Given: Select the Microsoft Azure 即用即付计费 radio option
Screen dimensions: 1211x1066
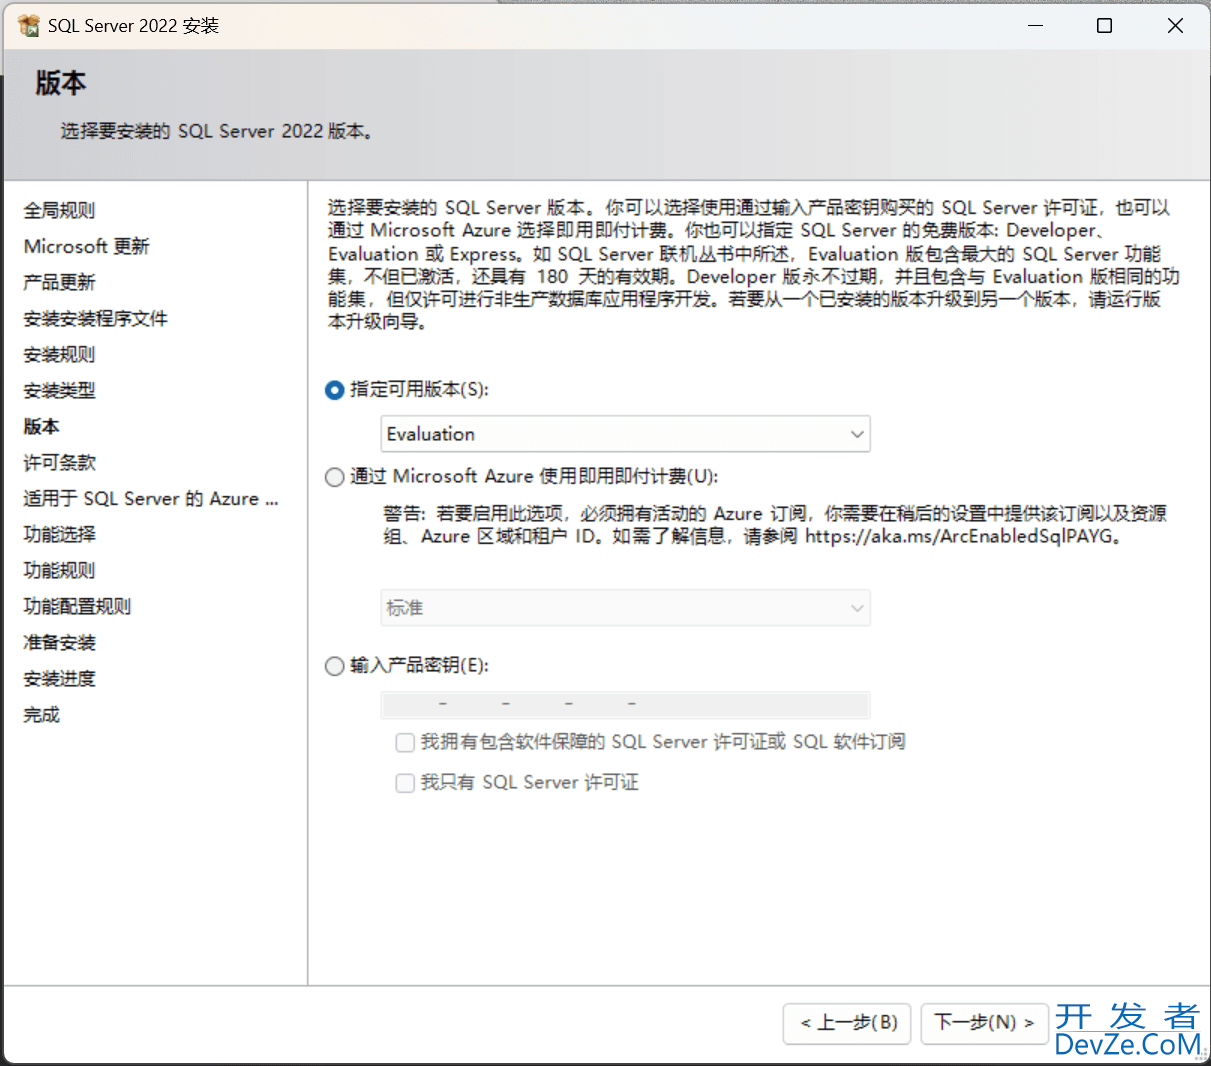Looking at the screenshot, I should [x=335, y=477].
